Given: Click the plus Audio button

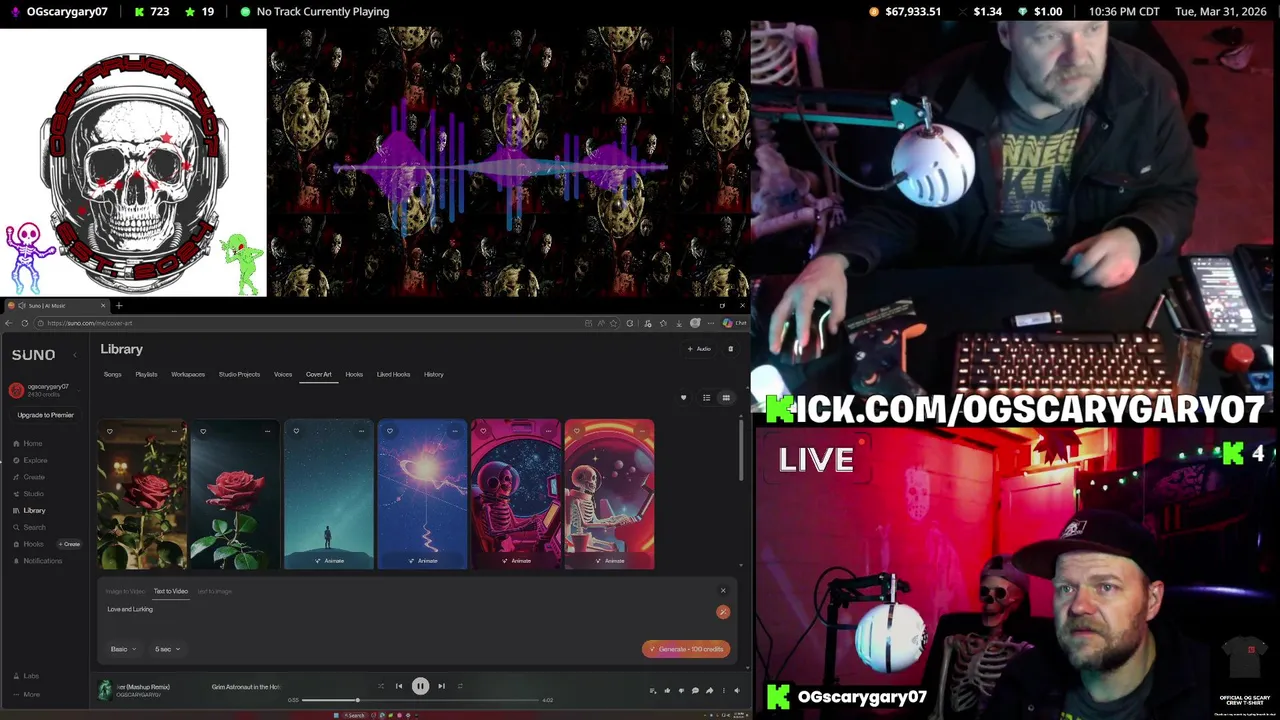Looking at the screenshot, I should click(x=699, y=349).
